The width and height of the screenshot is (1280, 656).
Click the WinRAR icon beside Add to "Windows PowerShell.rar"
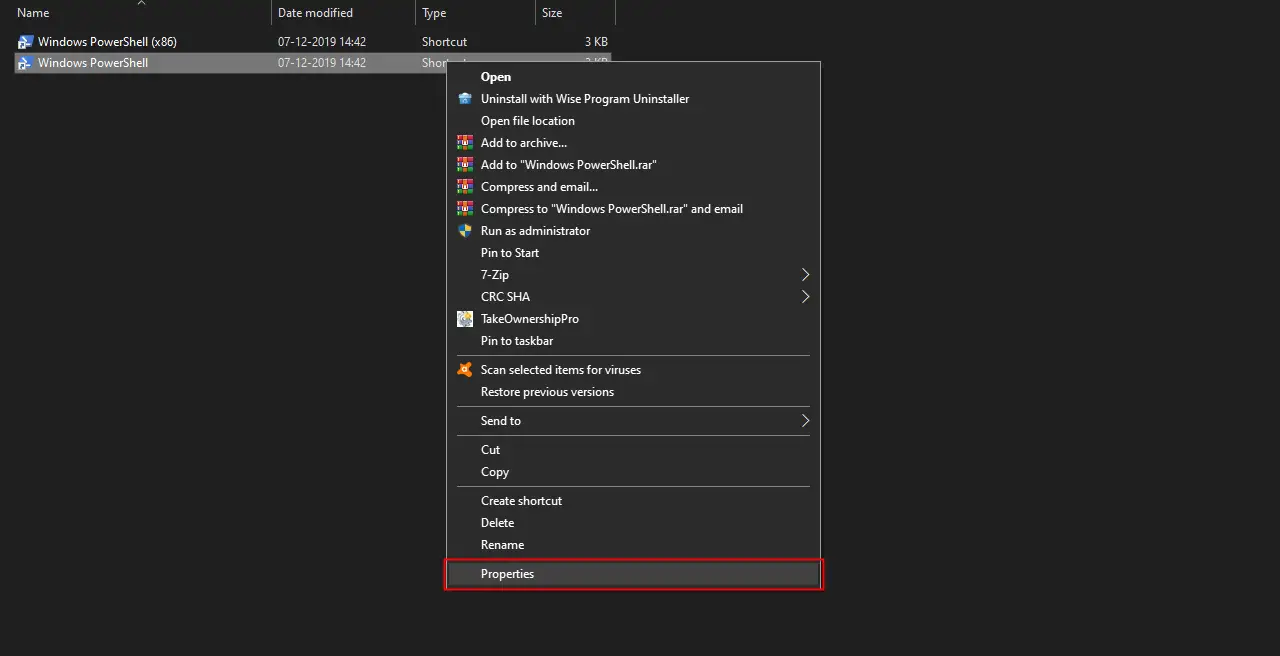point(465,165)
